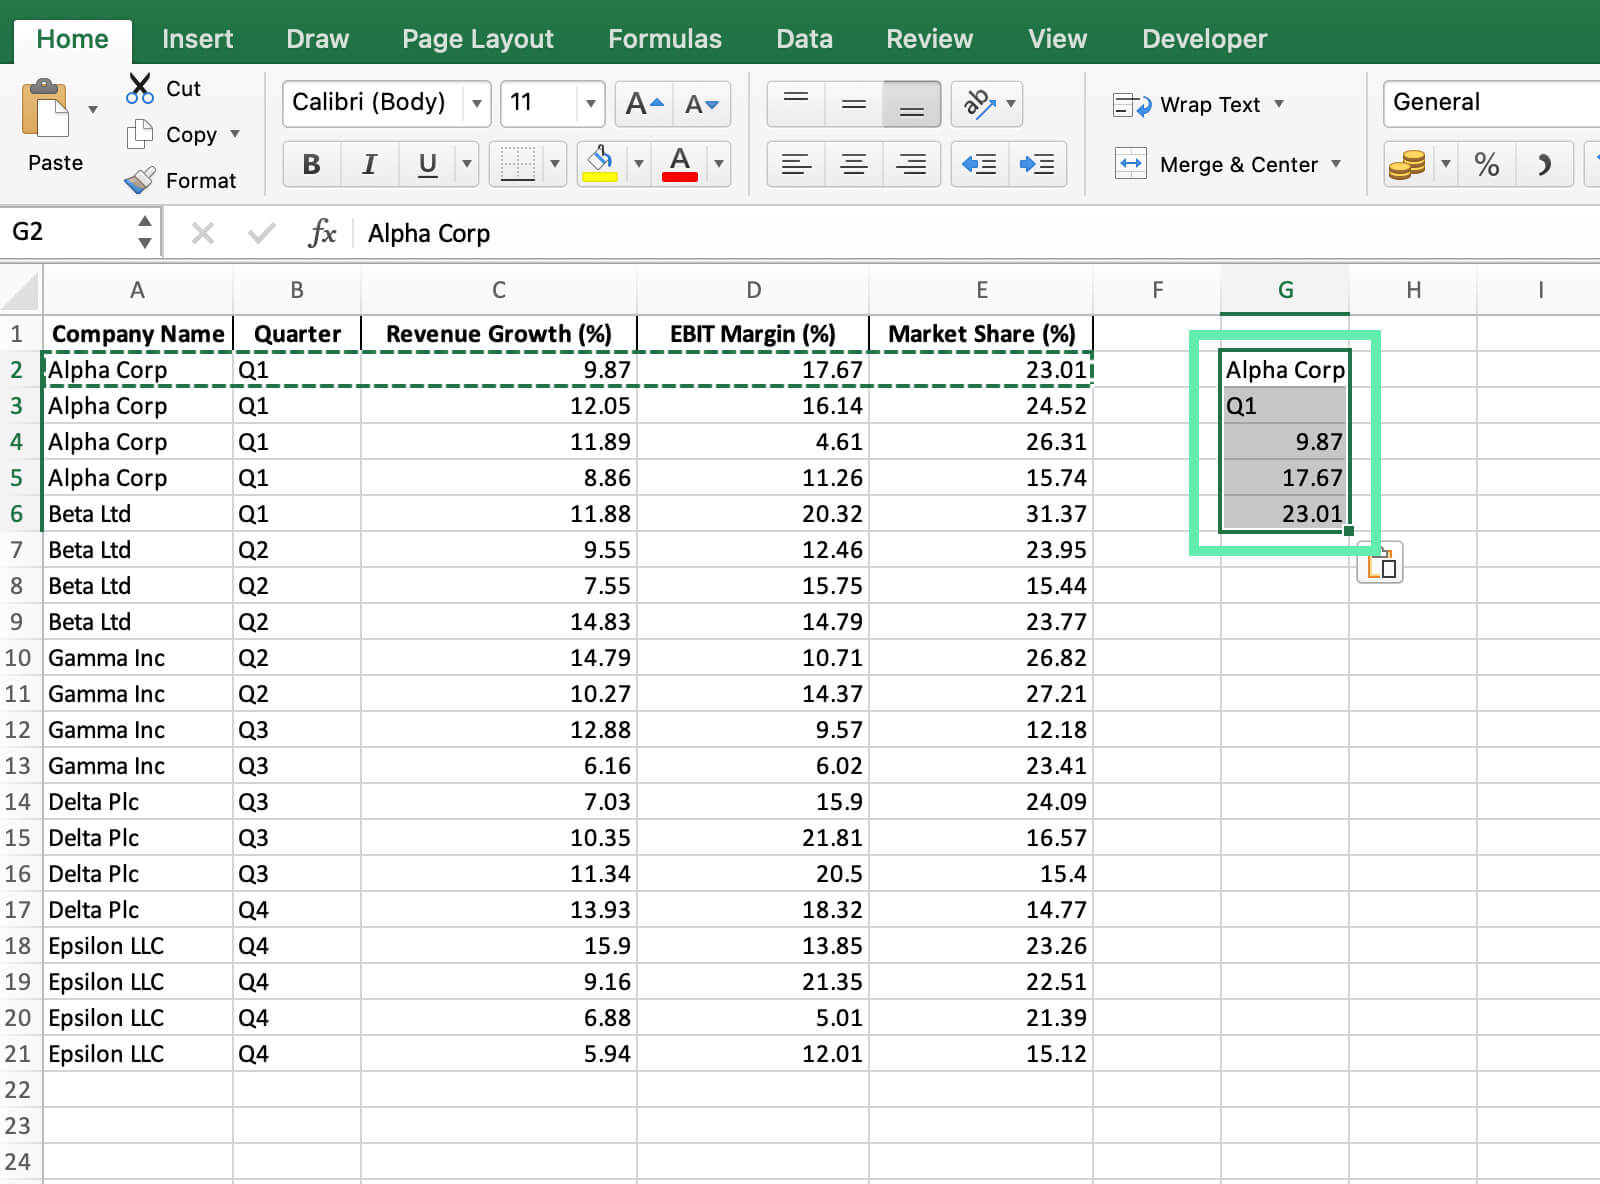Expand the fill color dropdown arrow
This screenshot has height=1184, width=1600.
coord(638,164)
